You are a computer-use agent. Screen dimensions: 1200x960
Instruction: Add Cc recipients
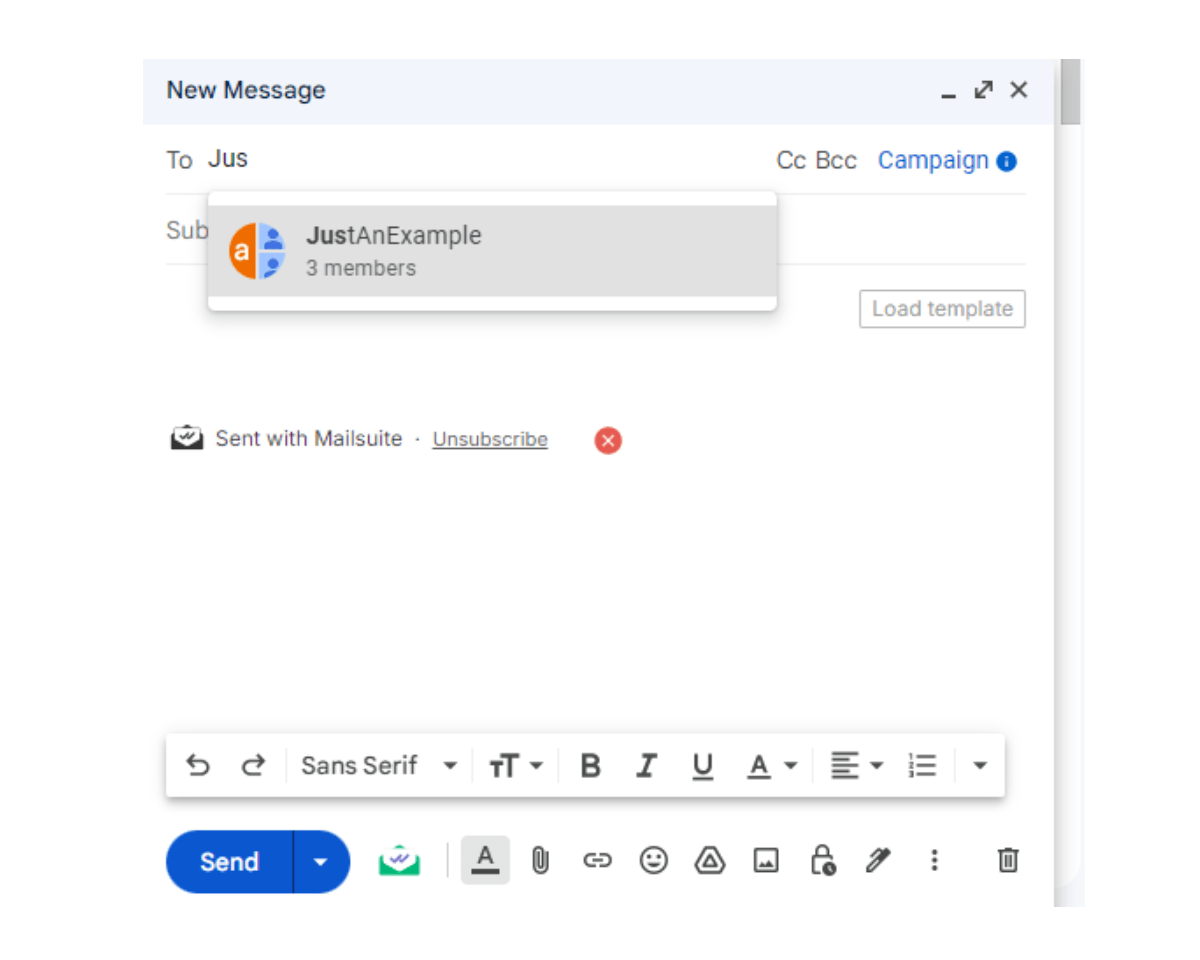coord(791,161)
